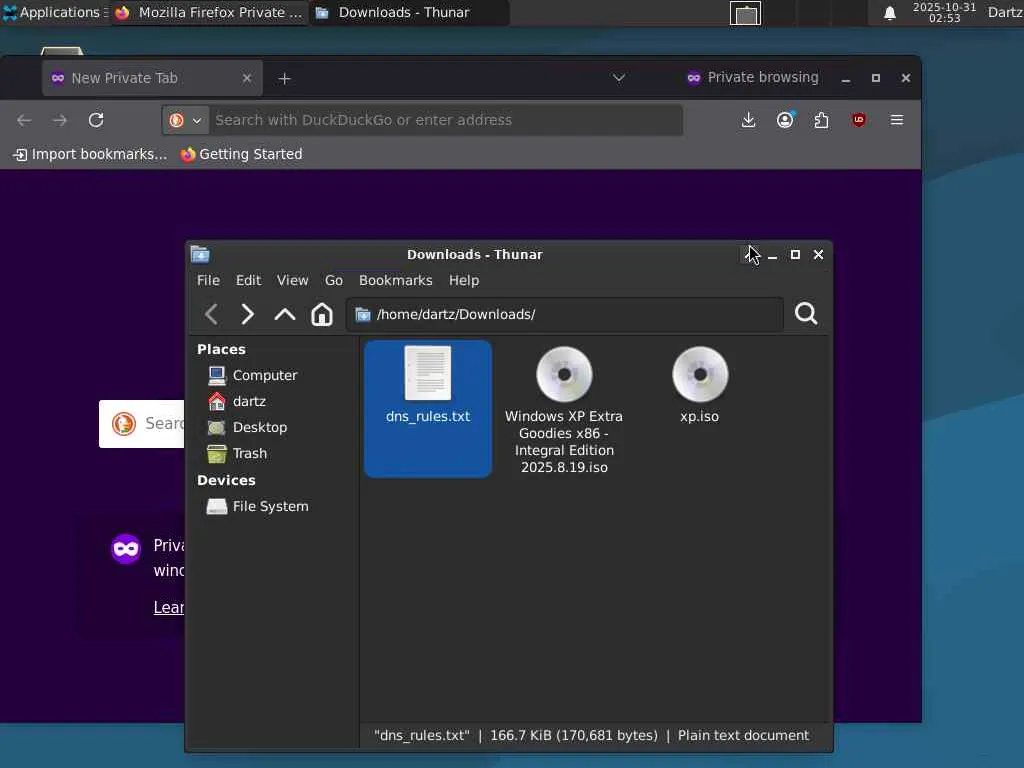Click the Dartz user label in panel

(1004, 12)
